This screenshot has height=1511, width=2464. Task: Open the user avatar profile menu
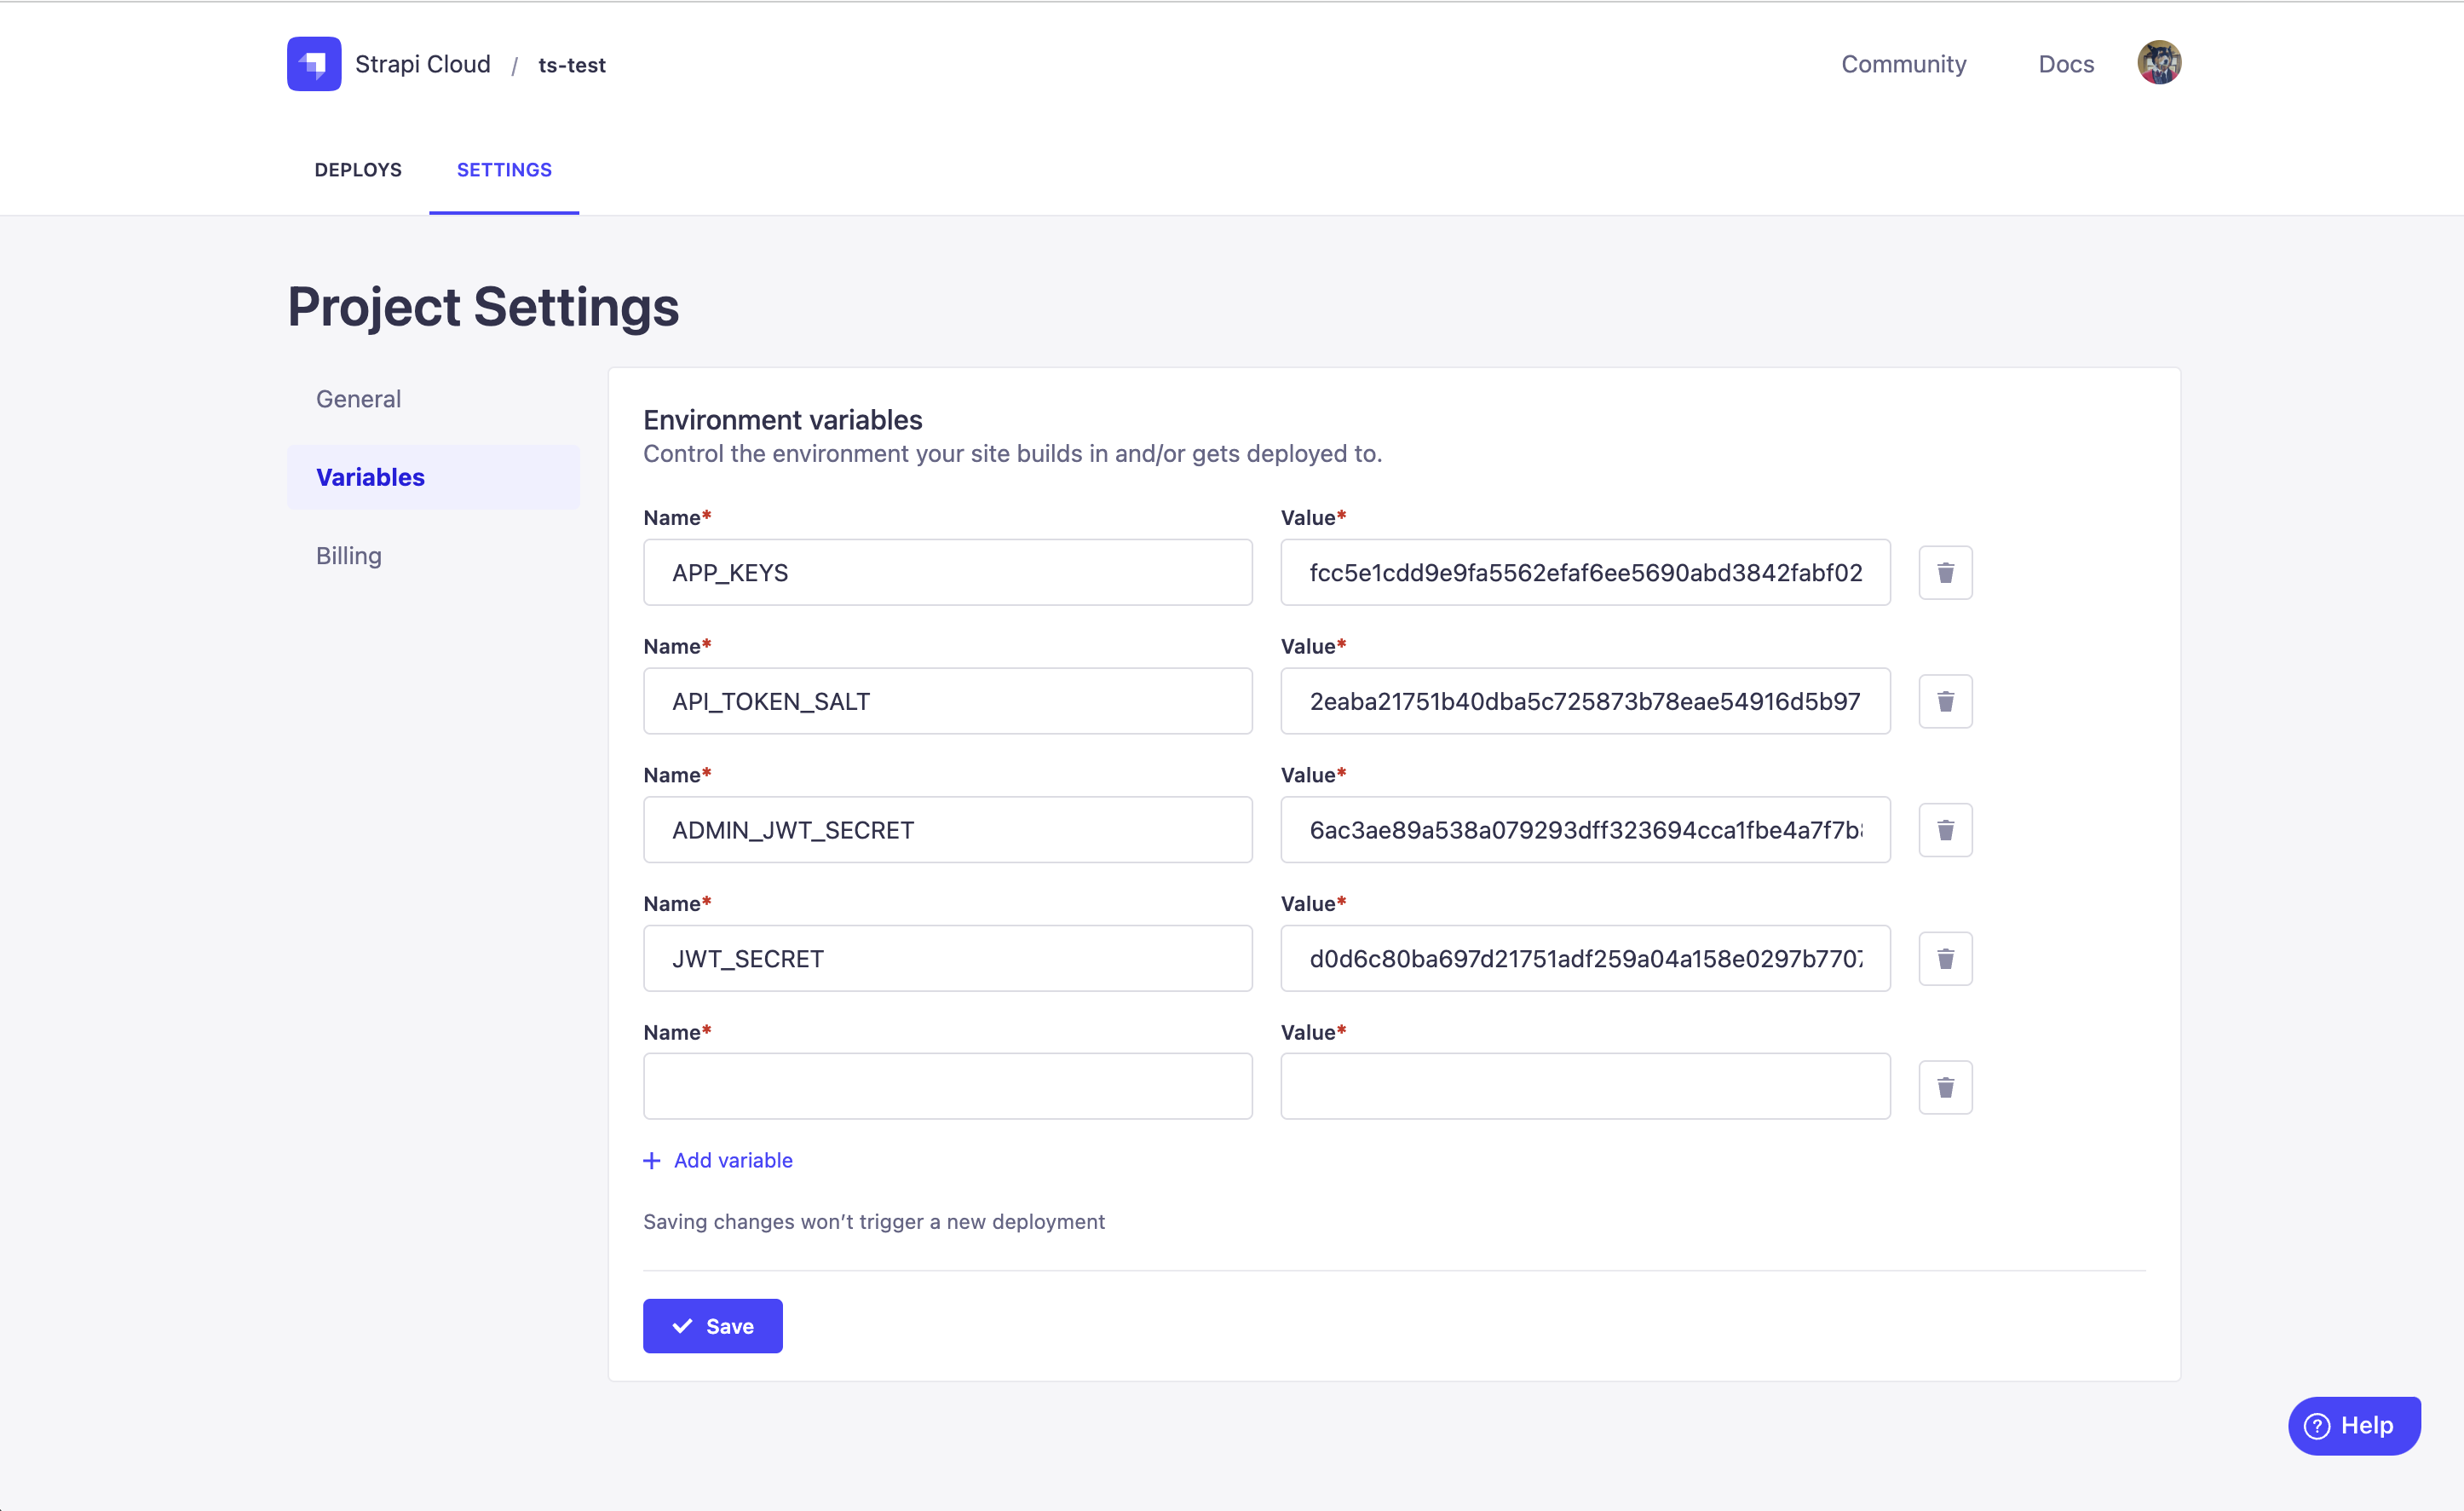pos(2158,63)
